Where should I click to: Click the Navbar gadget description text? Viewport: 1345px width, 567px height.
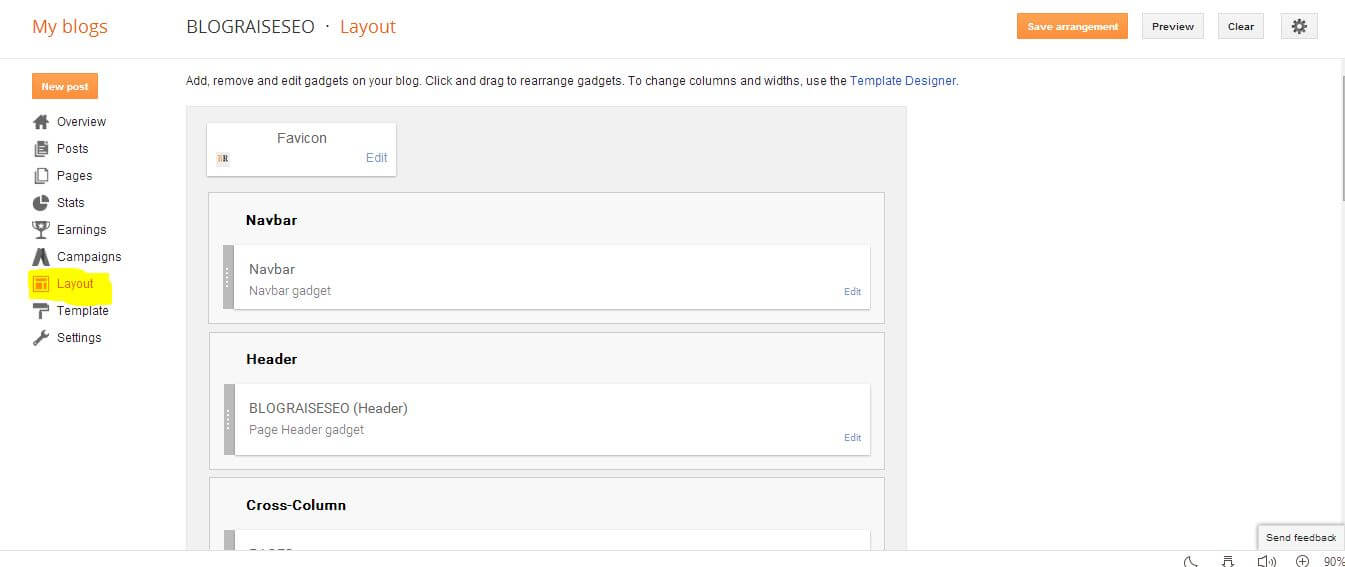pos(290,291)
